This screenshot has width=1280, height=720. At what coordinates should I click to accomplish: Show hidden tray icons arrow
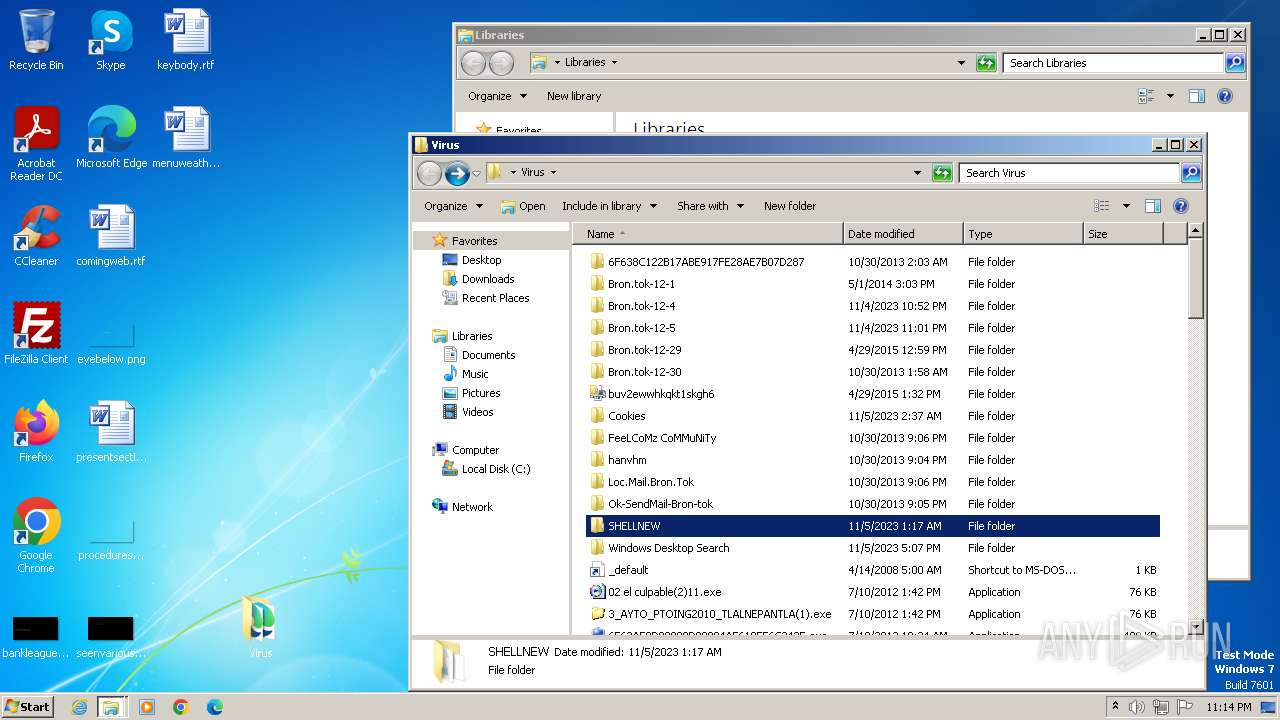pyautogui.click(x=1115, y=707)
